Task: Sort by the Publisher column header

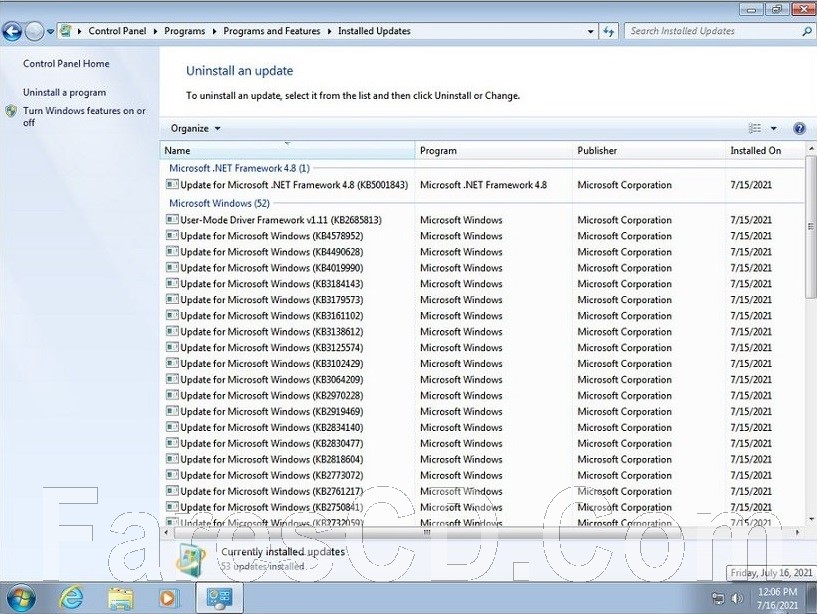Action: [648, 150]
